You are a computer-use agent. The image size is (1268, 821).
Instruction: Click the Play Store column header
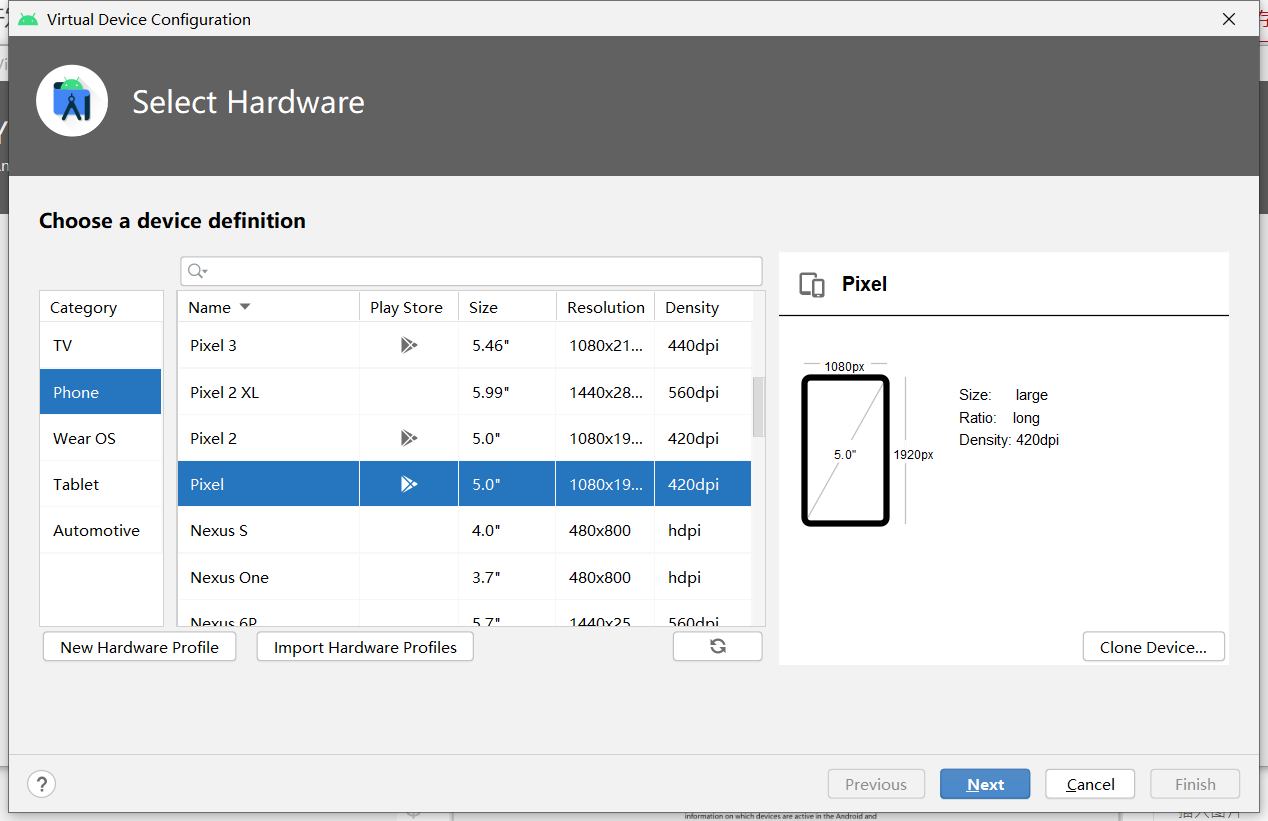(408, 307)
